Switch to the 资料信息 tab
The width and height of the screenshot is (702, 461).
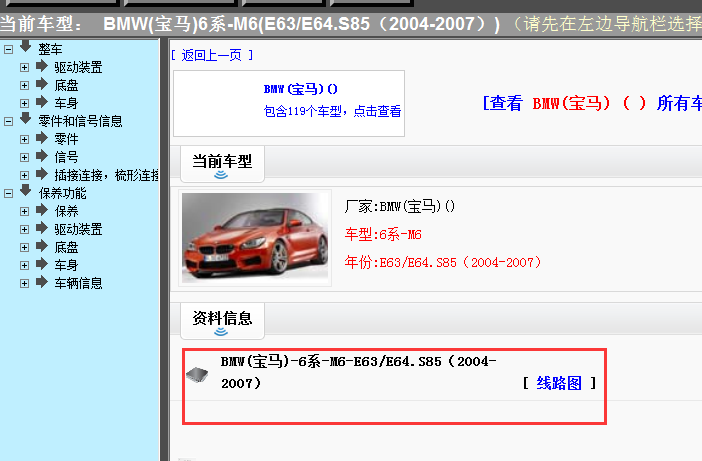[x=223, y=320]
